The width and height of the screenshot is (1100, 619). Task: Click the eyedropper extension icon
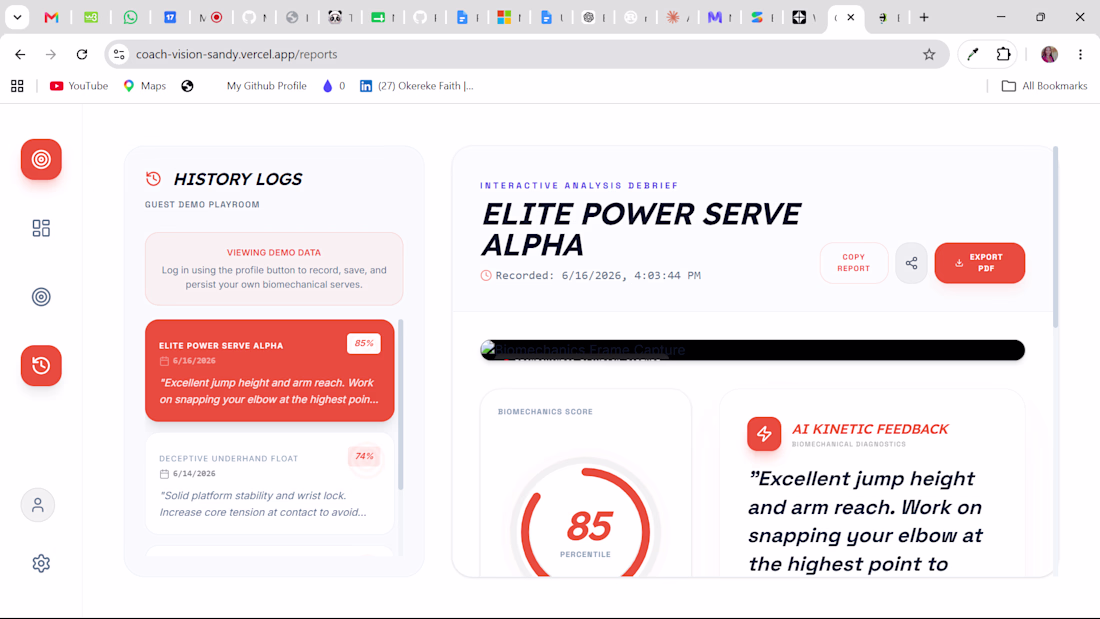(972, 54)
